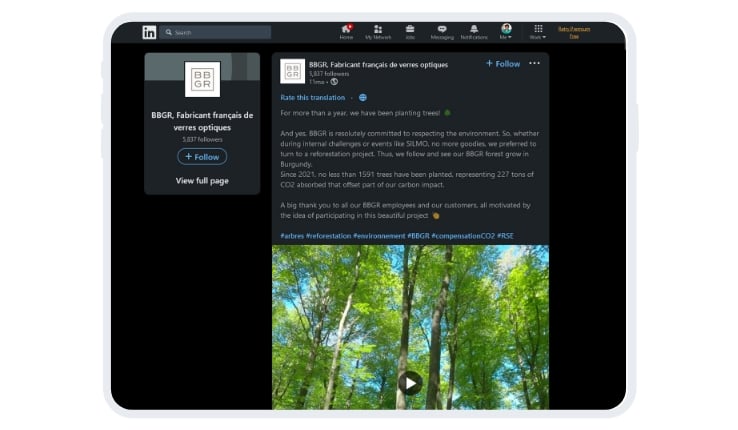The width and height of the screenshot is (738, 430).
Task: Click the post visibility clock icon
Action: coord(334,82)
